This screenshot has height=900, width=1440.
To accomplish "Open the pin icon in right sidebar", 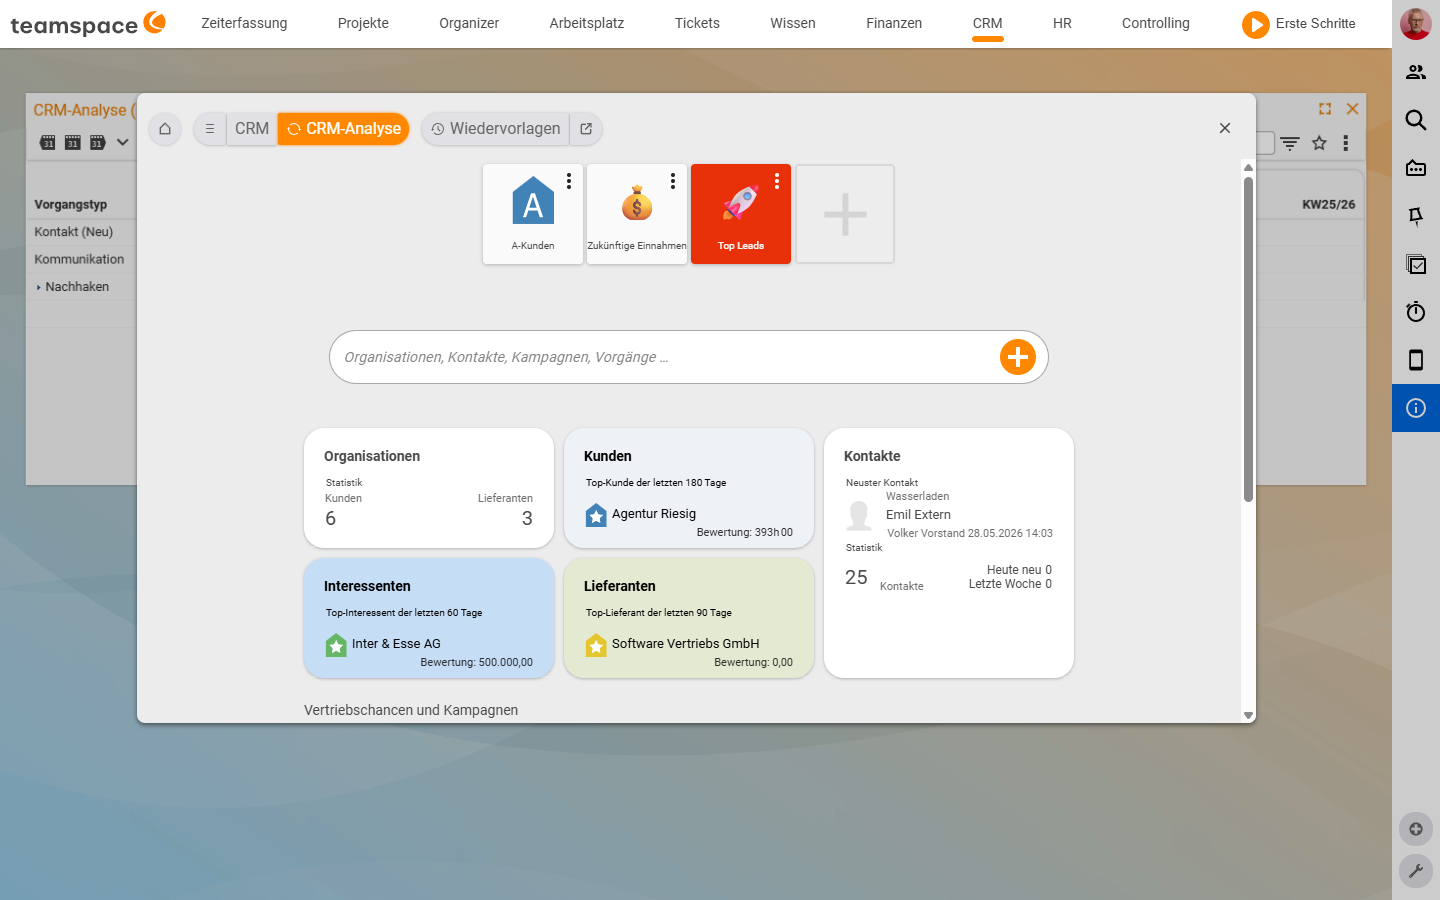I will [x=1416, y=216].
